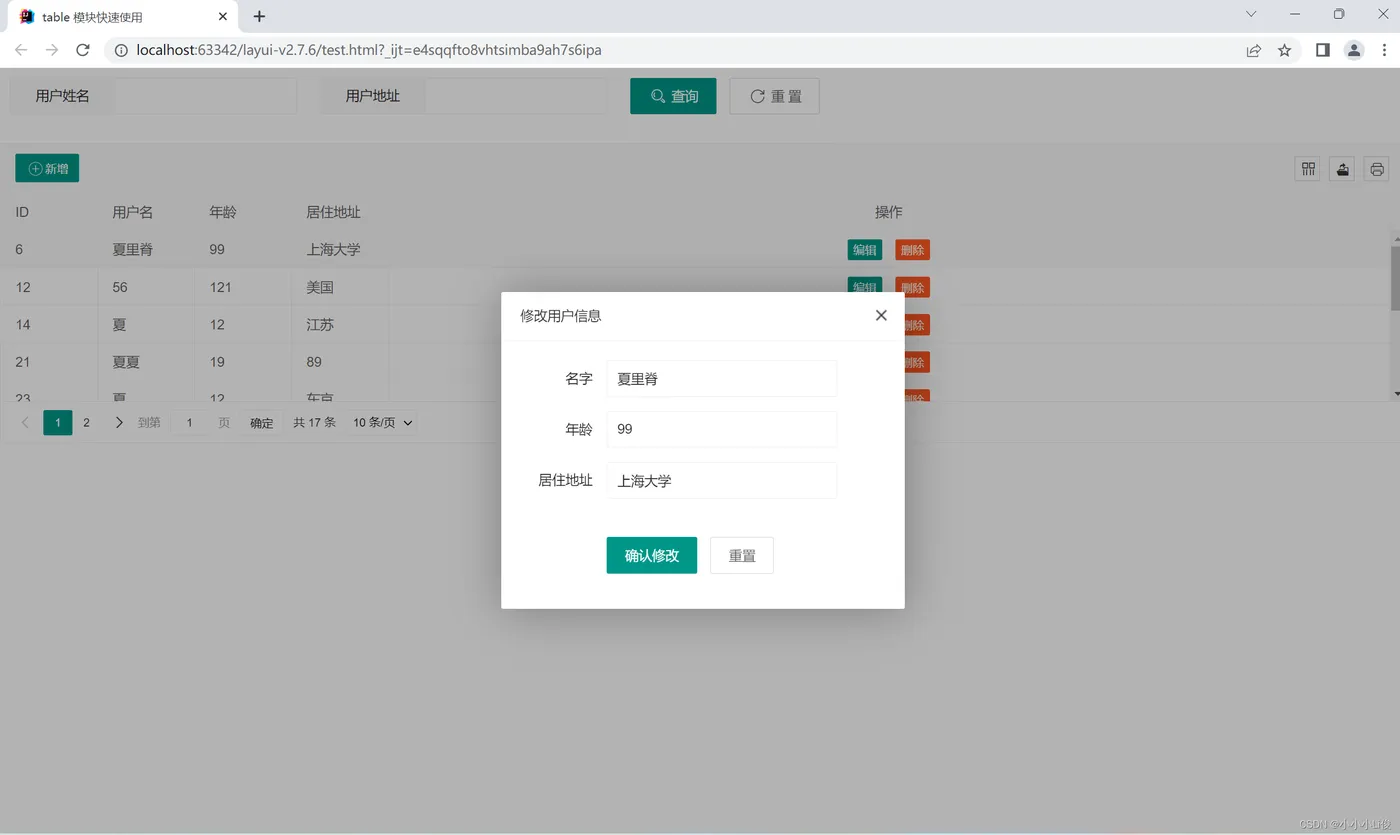Go to page 2 of the table

[x=86, y=423]
